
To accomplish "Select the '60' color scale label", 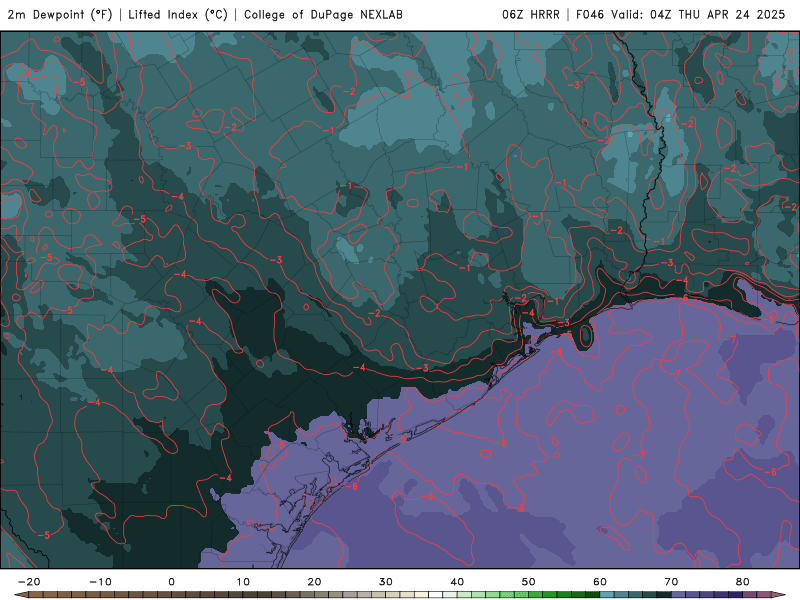I will (x=600, y=582).
